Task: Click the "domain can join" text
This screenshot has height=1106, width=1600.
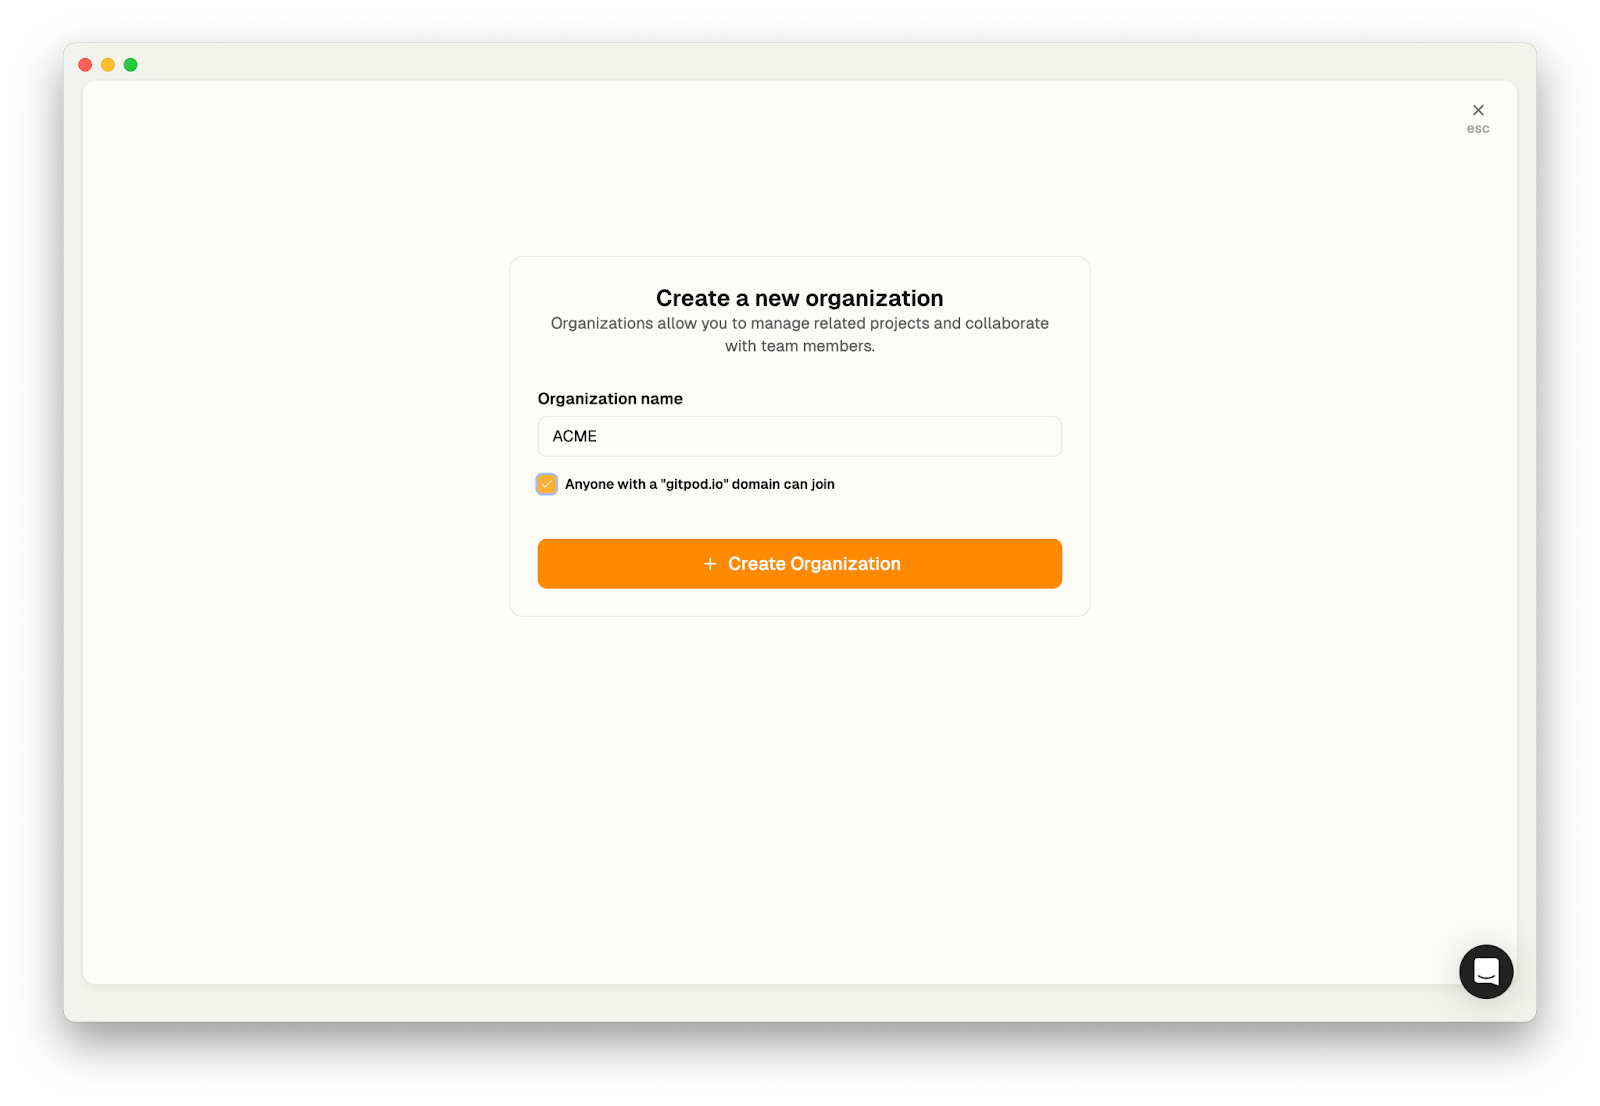Action: pos(783,484)
